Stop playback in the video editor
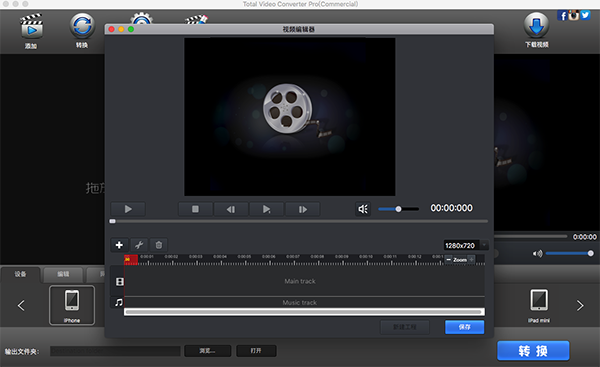 tap(195, 209)
